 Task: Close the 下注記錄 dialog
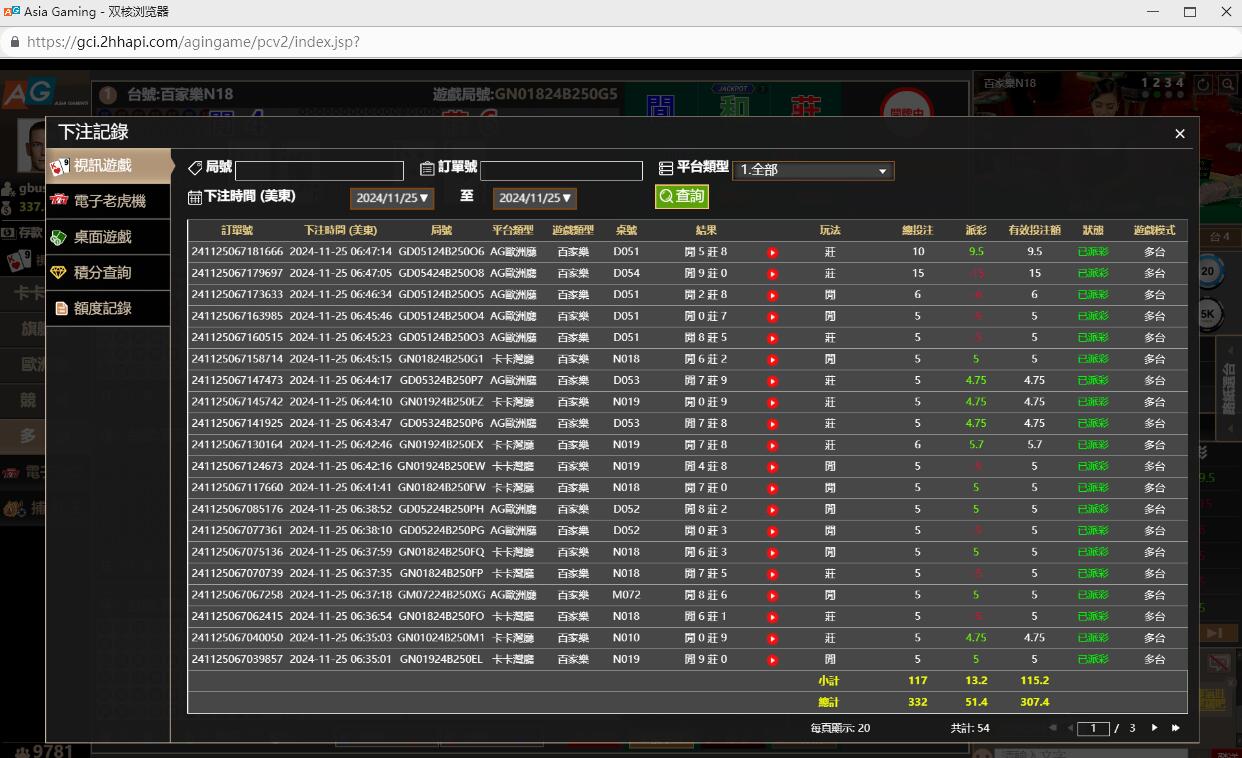(x=1180, y=133)
